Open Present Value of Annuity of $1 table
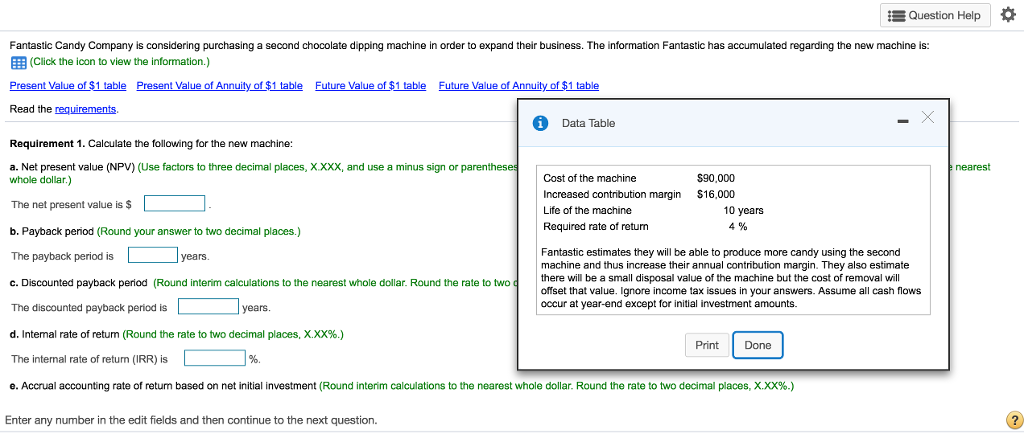1024x434 pixels. point(219,85)
